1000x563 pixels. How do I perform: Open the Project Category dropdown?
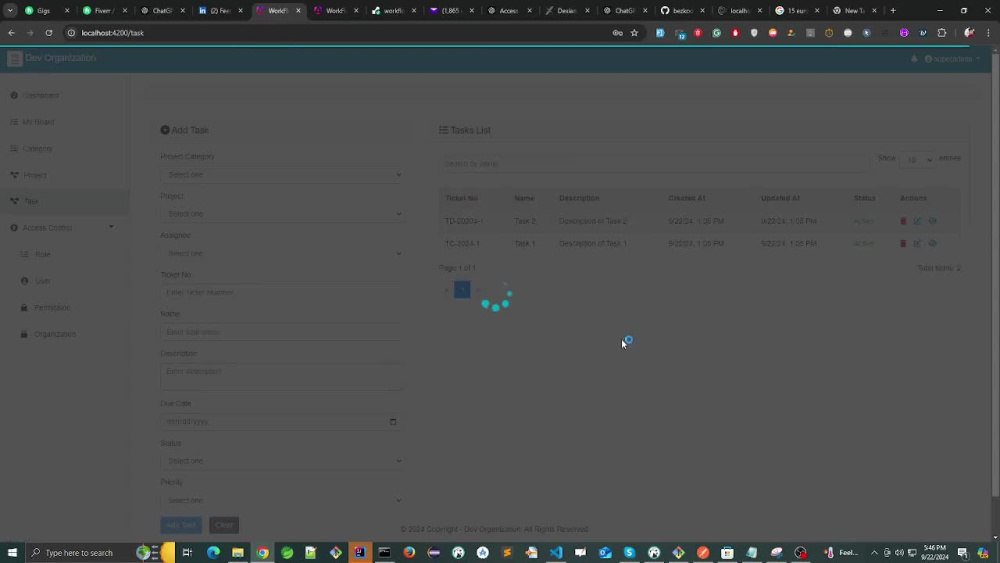pos(281,175)
